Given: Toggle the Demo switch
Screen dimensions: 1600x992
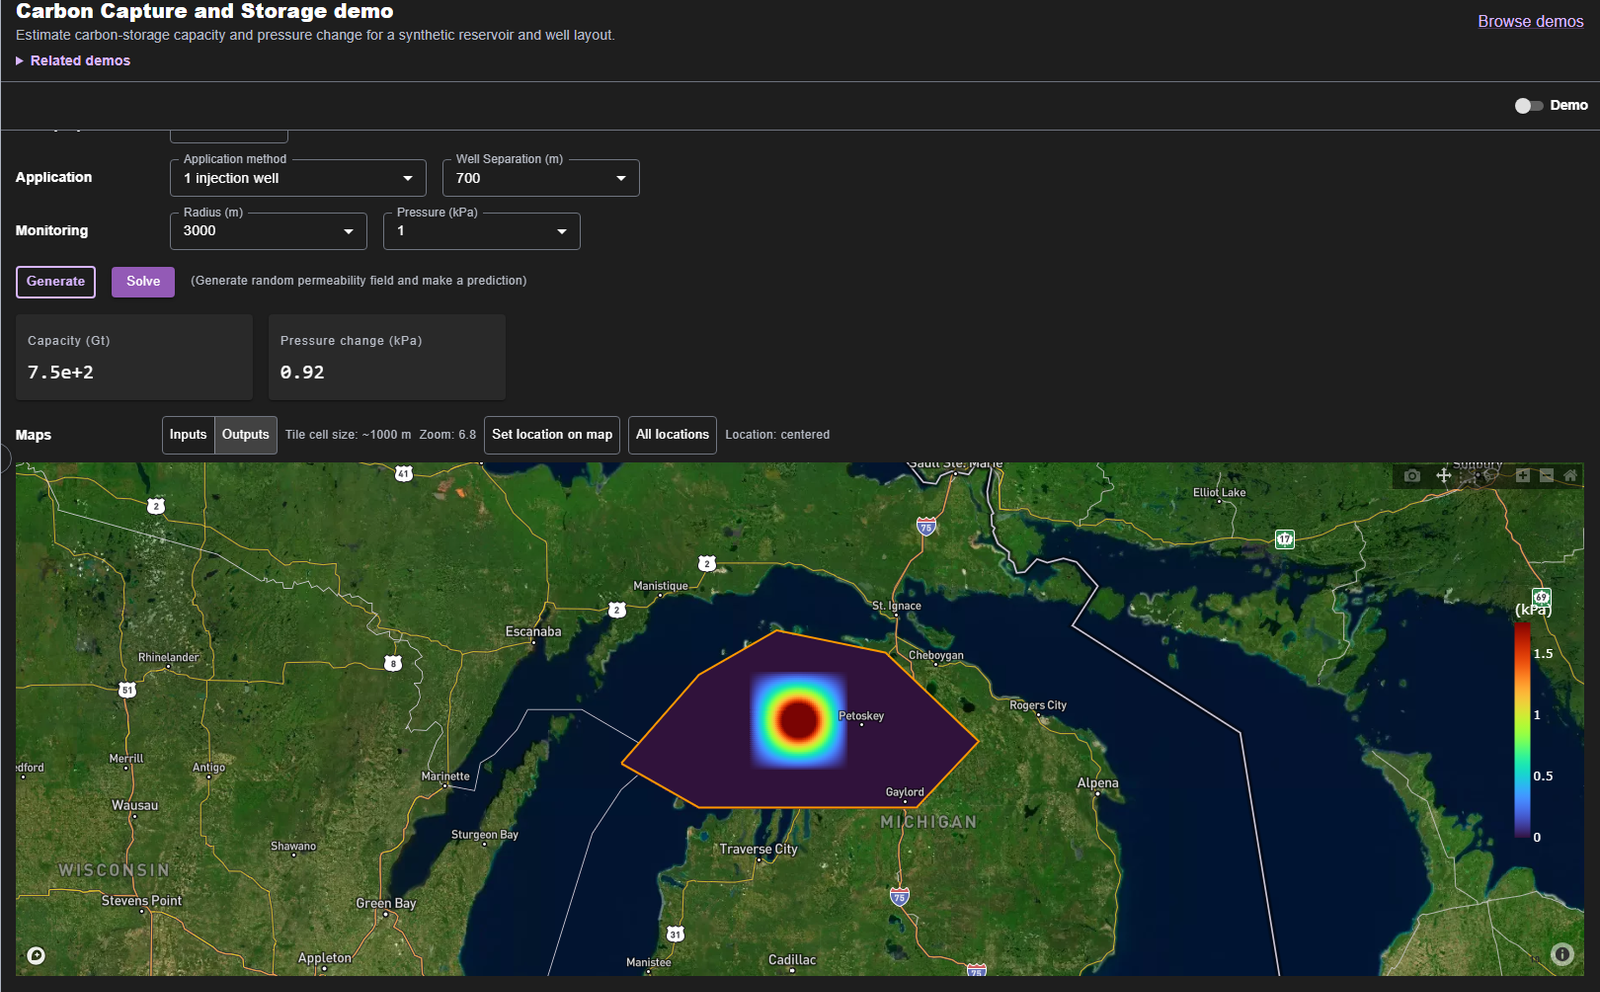Looking at the screenshot, I should [1528, 105].
